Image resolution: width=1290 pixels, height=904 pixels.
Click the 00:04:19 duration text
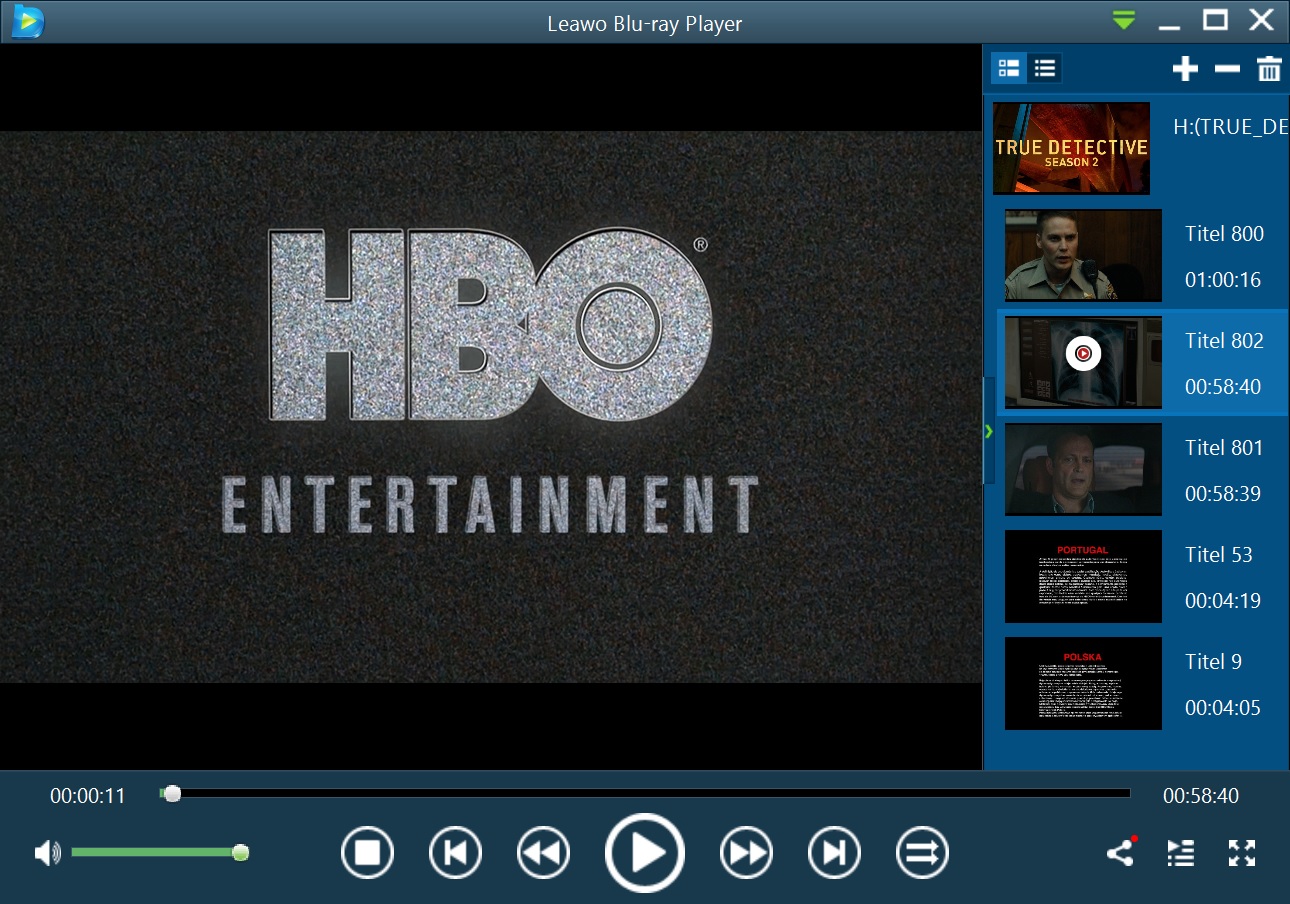tap(1223, 601)
